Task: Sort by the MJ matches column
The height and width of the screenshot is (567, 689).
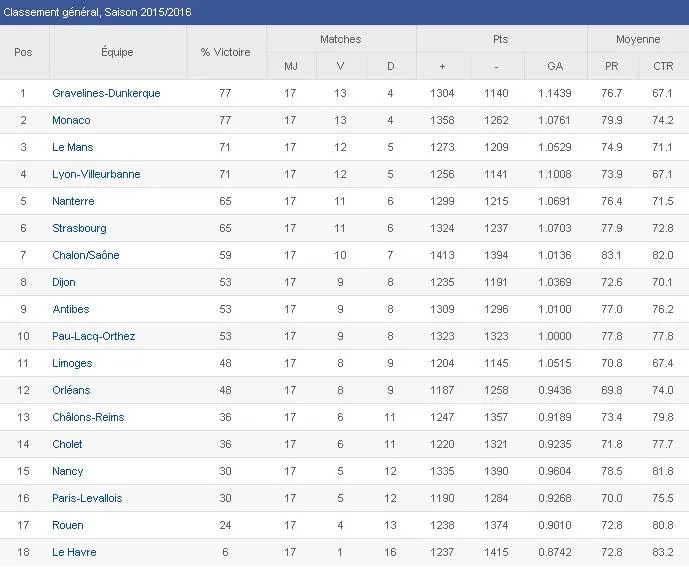Action: [x=290, y=66]
